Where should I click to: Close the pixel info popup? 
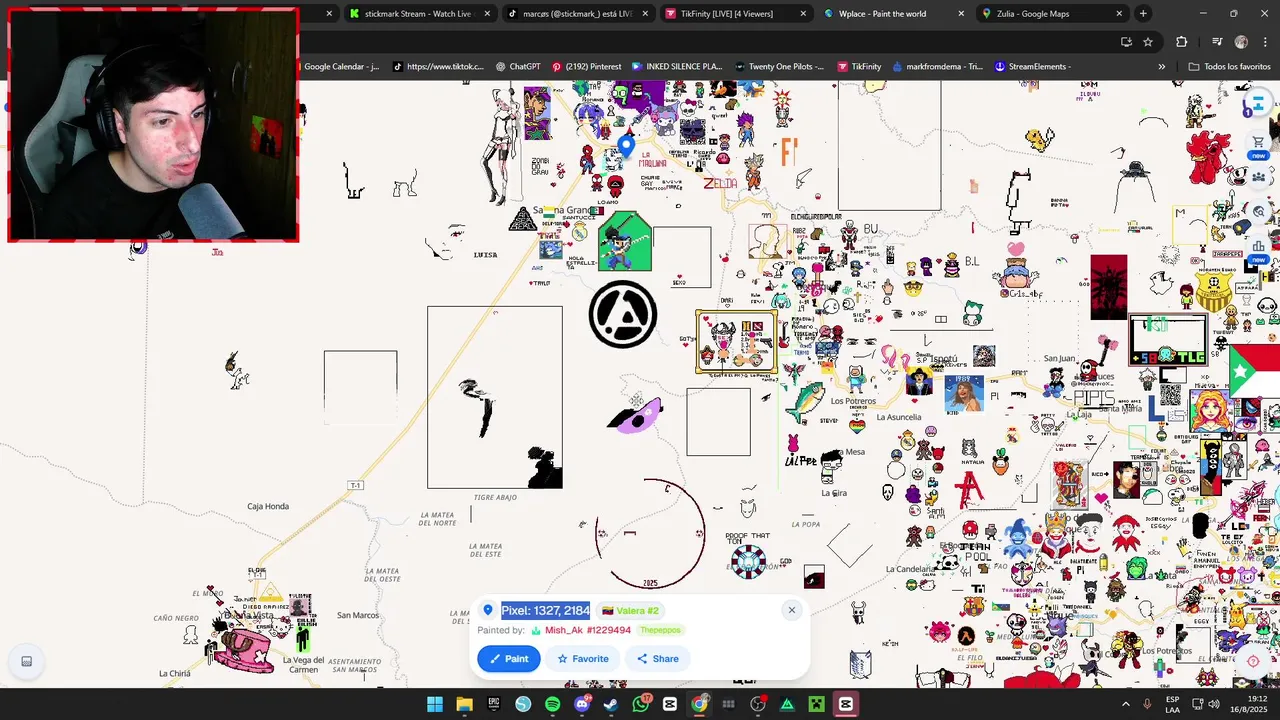[x=791, y=610]
